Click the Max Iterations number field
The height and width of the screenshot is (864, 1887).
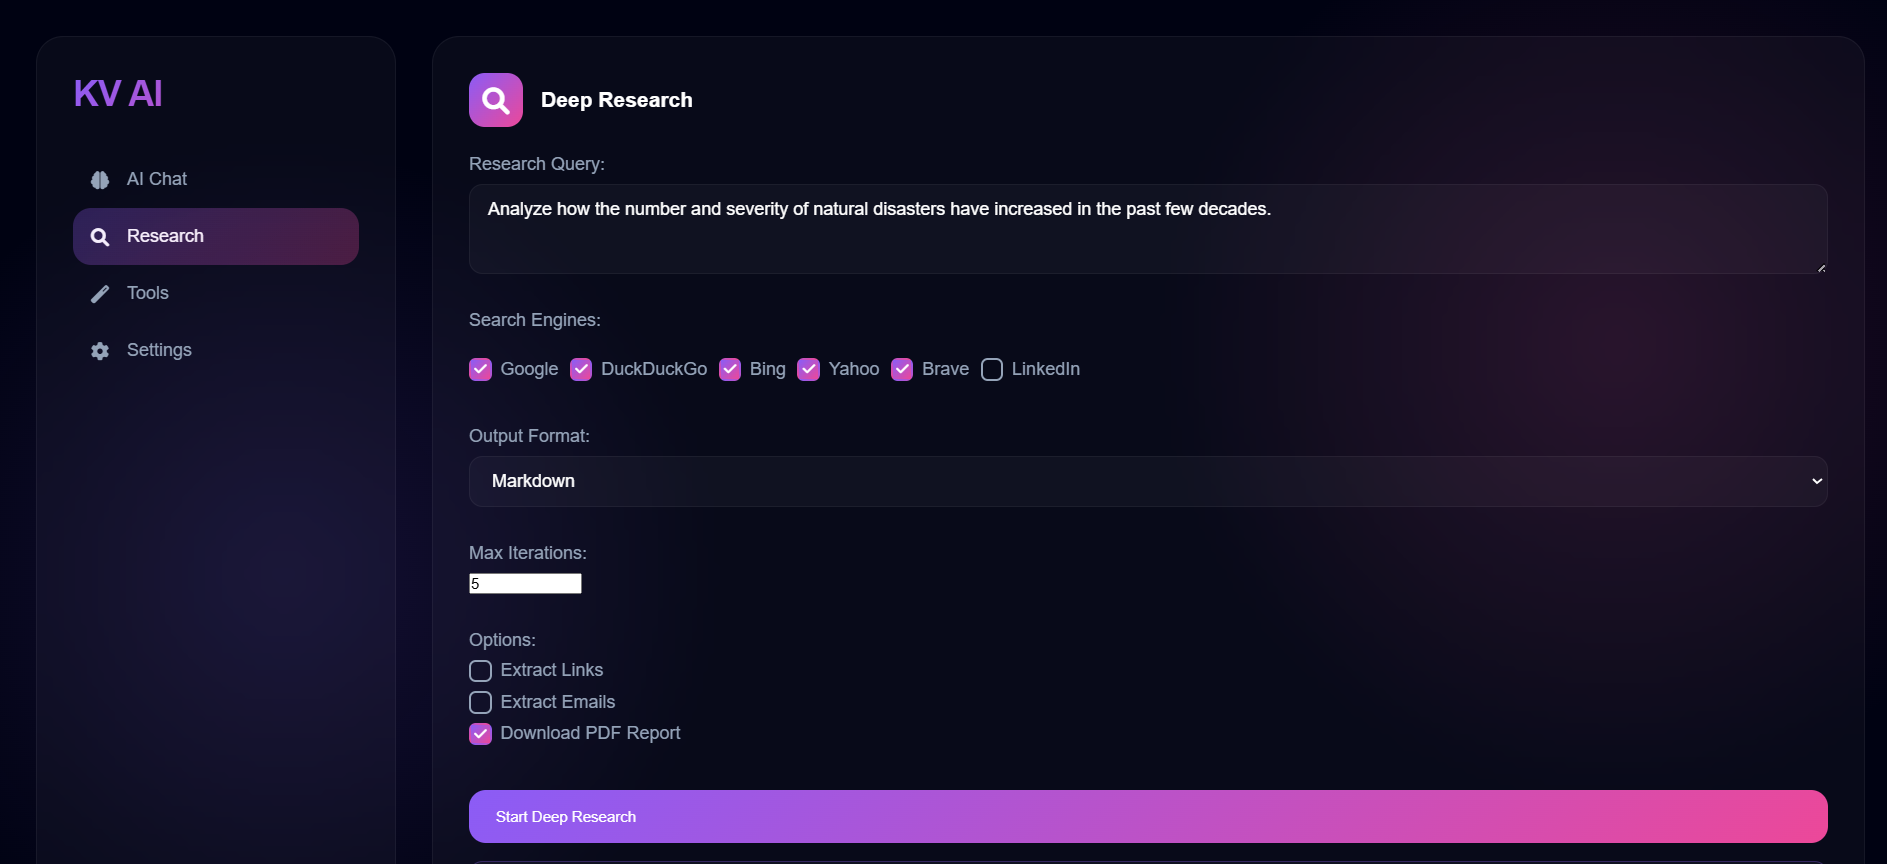525,584
